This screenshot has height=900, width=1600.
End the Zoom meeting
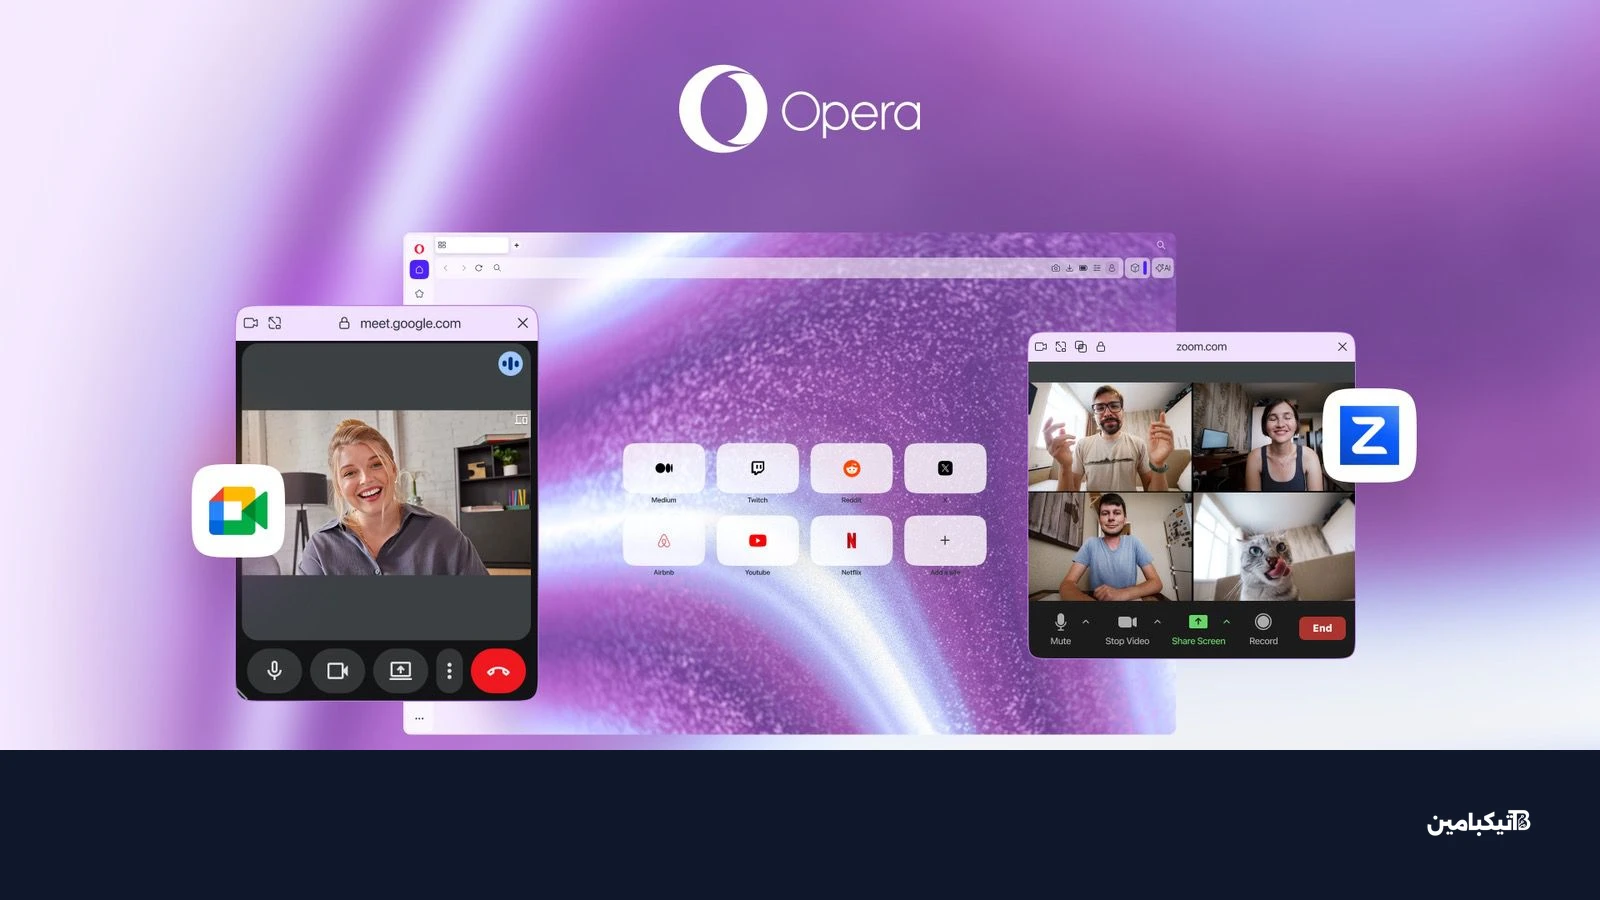click(1321, 628)
